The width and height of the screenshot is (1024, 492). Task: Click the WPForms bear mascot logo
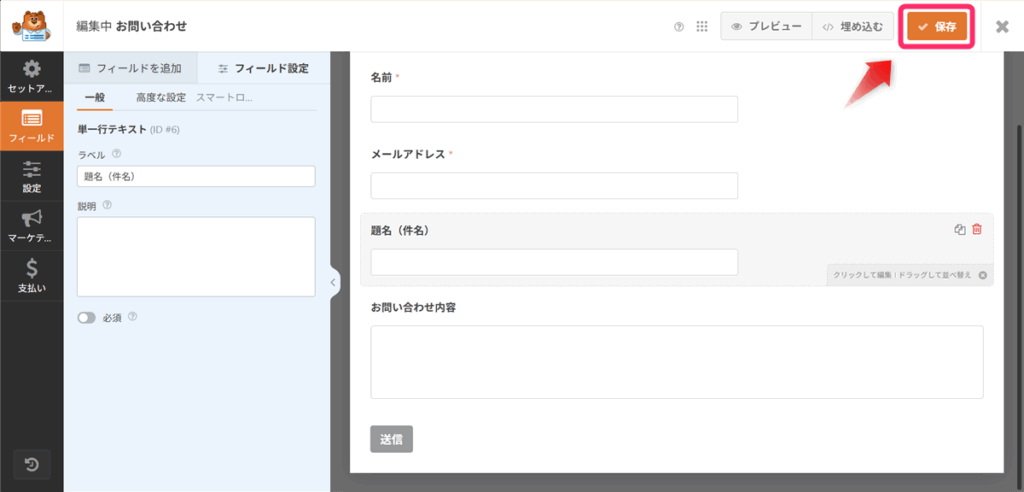tap(31, 26)
